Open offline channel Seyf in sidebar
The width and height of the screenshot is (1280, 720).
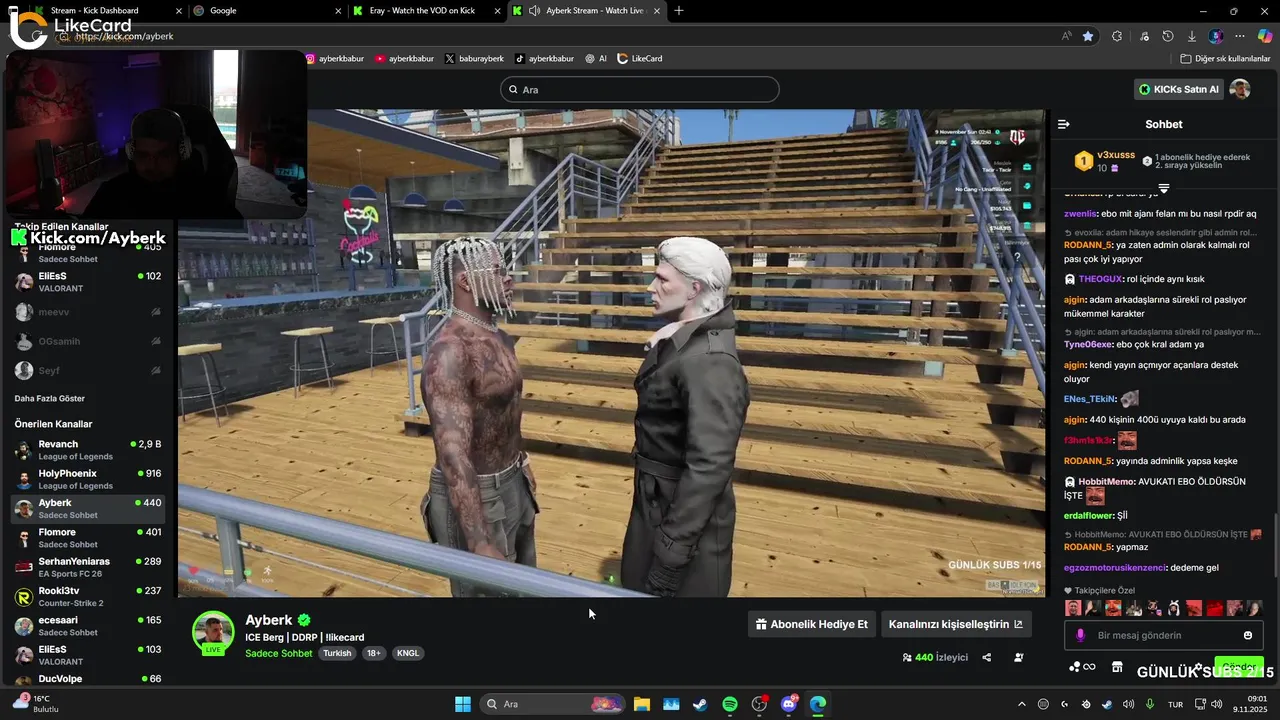pyautogui.click(x=88, y=370)
